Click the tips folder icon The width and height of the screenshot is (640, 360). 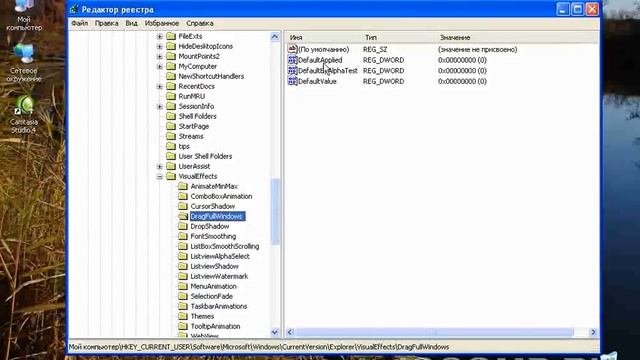pos(171,146)
